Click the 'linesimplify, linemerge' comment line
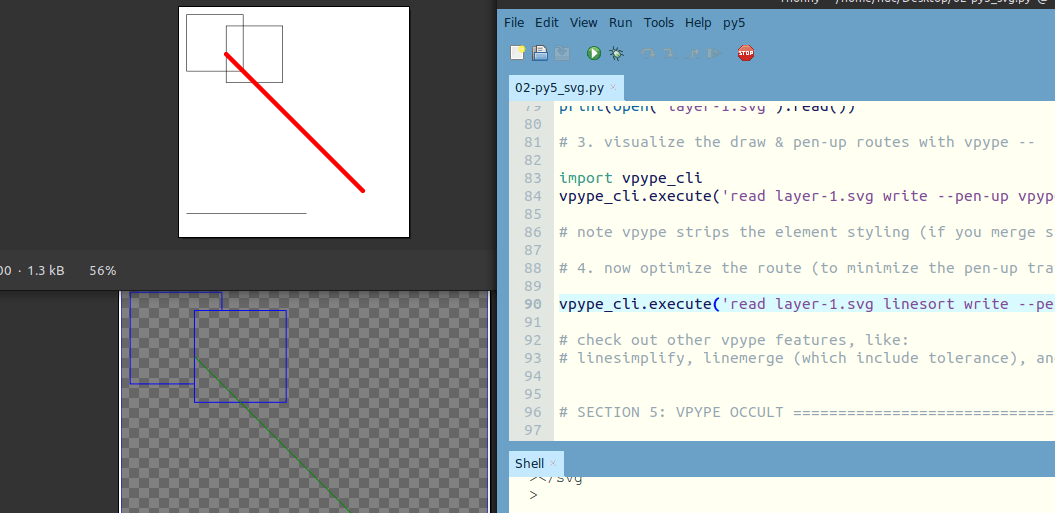The width and height of the screenshot is (1055, 513). (807, 357)
